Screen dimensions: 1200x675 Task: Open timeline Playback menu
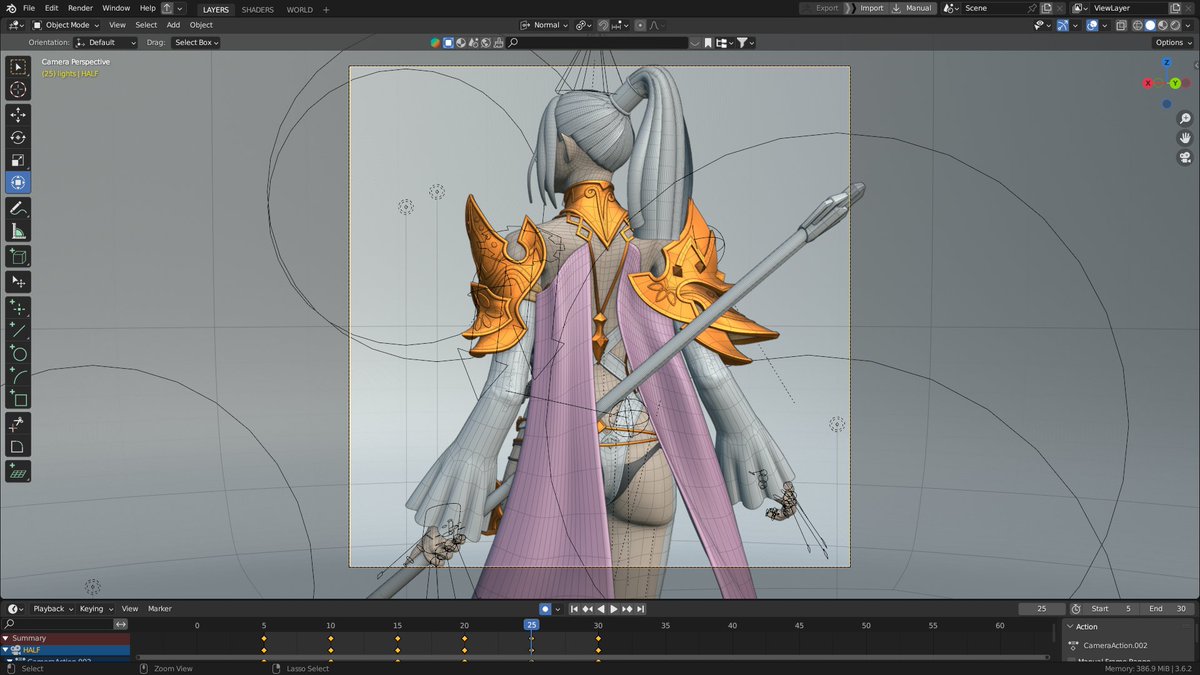tap(52, 608)
